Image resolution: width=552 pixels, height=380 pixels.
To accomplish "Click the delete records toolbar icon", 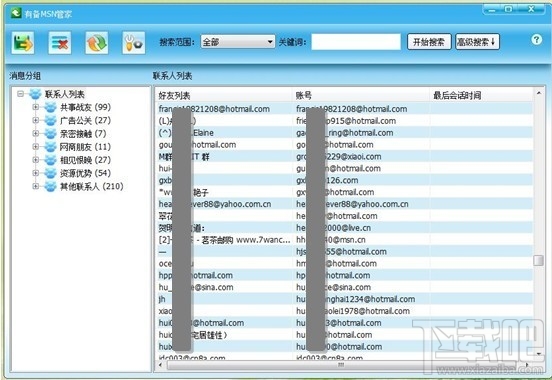I will pos(59,43).
